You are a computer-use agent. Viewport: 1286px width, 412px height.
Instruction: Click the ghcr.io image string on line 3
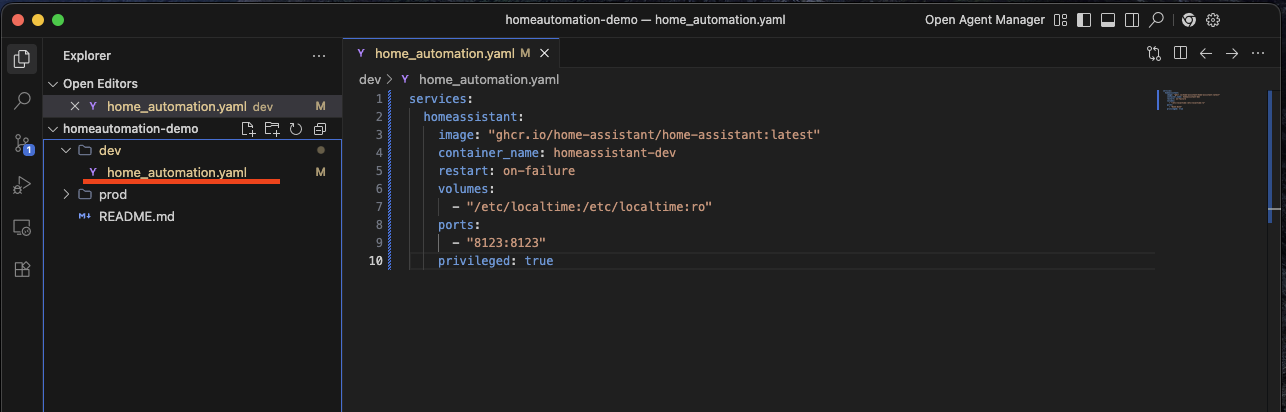654,135
